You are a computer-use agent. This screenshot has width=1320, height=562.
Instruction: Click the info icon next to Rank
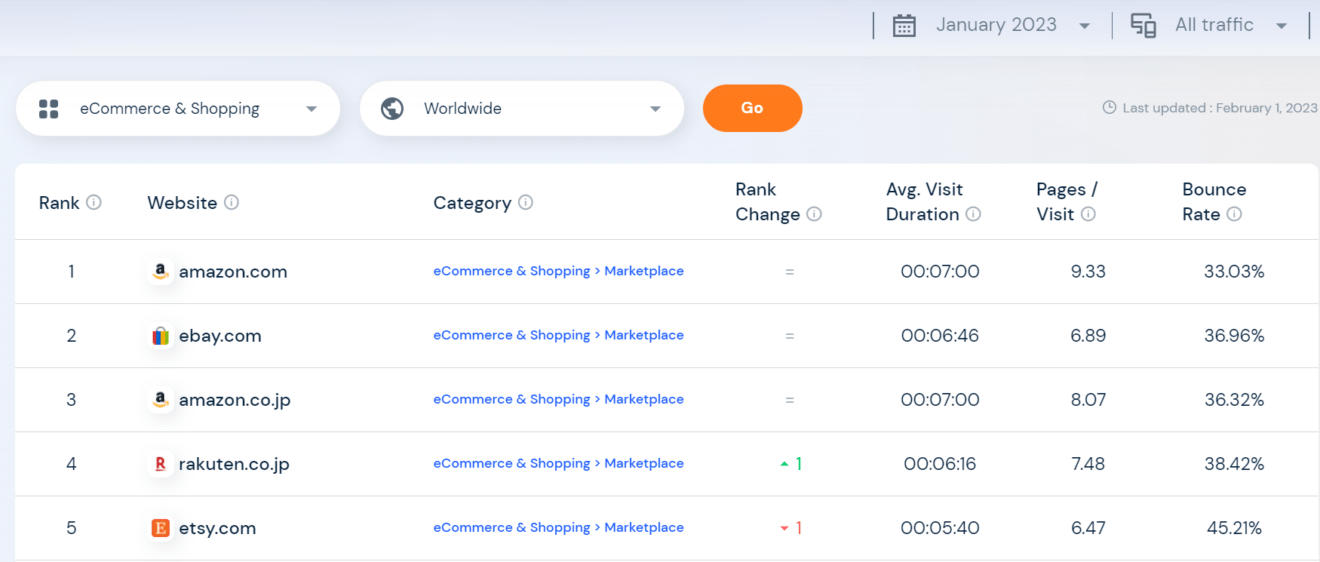click(x=94, y=202)
